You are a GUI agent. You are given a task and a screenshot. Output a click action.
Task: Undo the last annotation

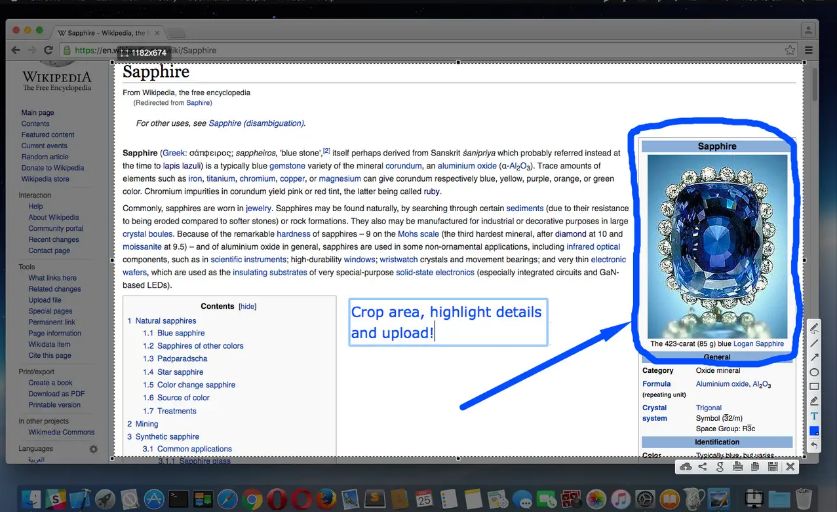coord(814,445)
